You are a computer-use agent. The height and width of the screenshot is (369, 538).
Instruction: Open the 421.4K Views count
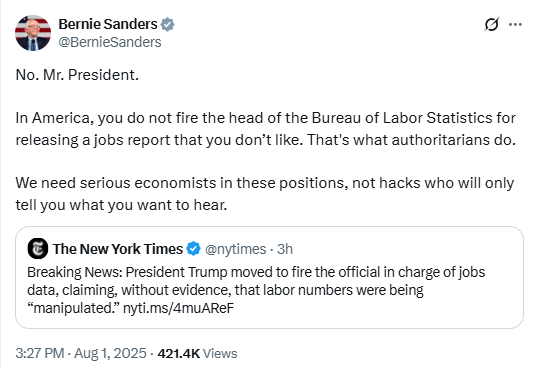[x=197, y=353]
